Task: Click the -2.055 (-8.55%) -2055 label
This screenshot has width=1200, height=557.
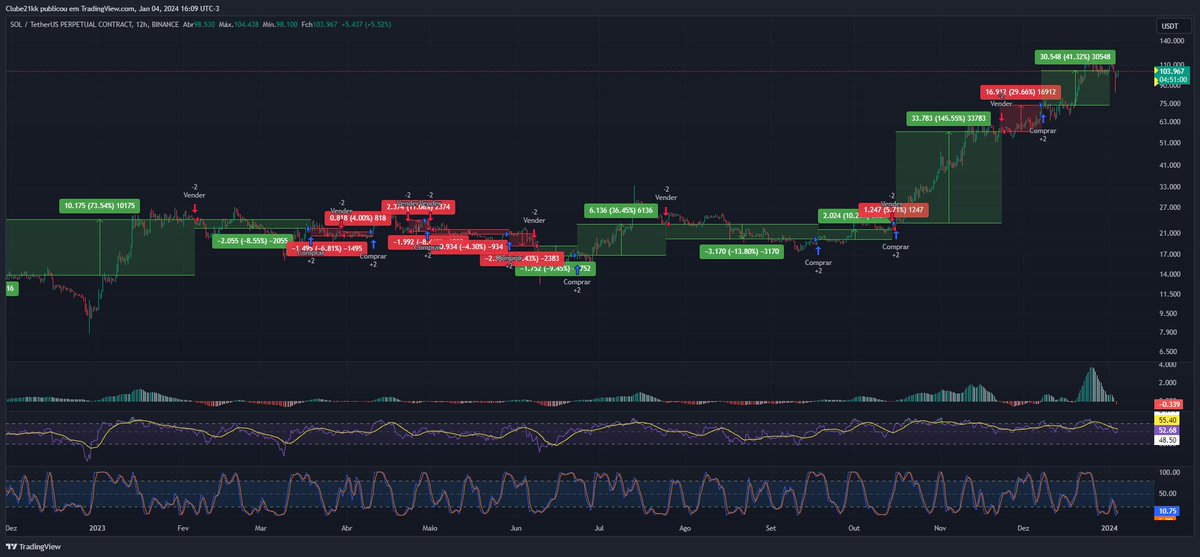Action: (253, 241)
